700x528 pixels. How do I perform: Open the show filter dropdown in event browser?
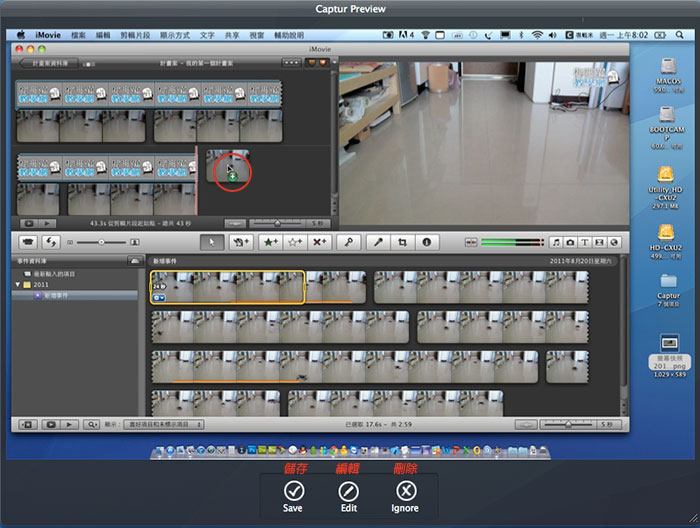(x=164, y=424)
